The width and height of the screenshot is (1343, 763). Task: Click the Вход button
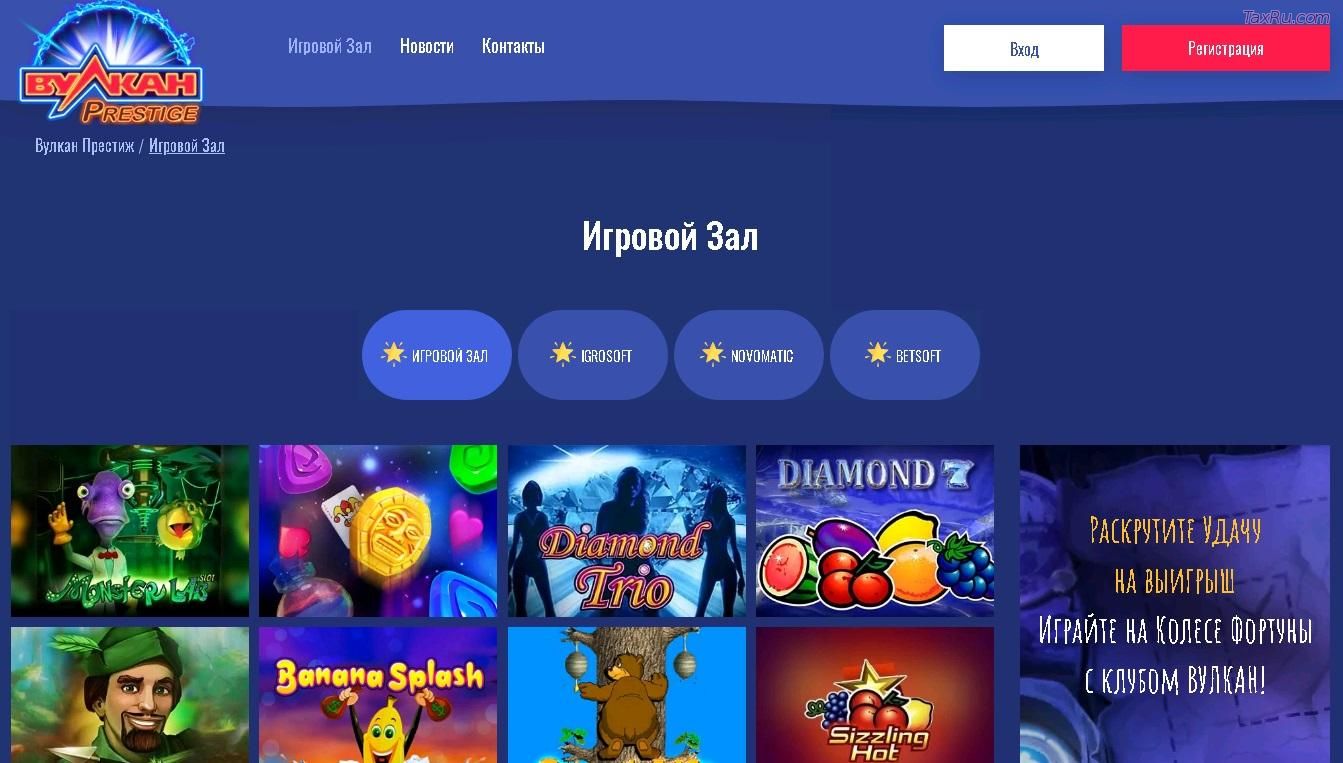(x=1024, y=48)
